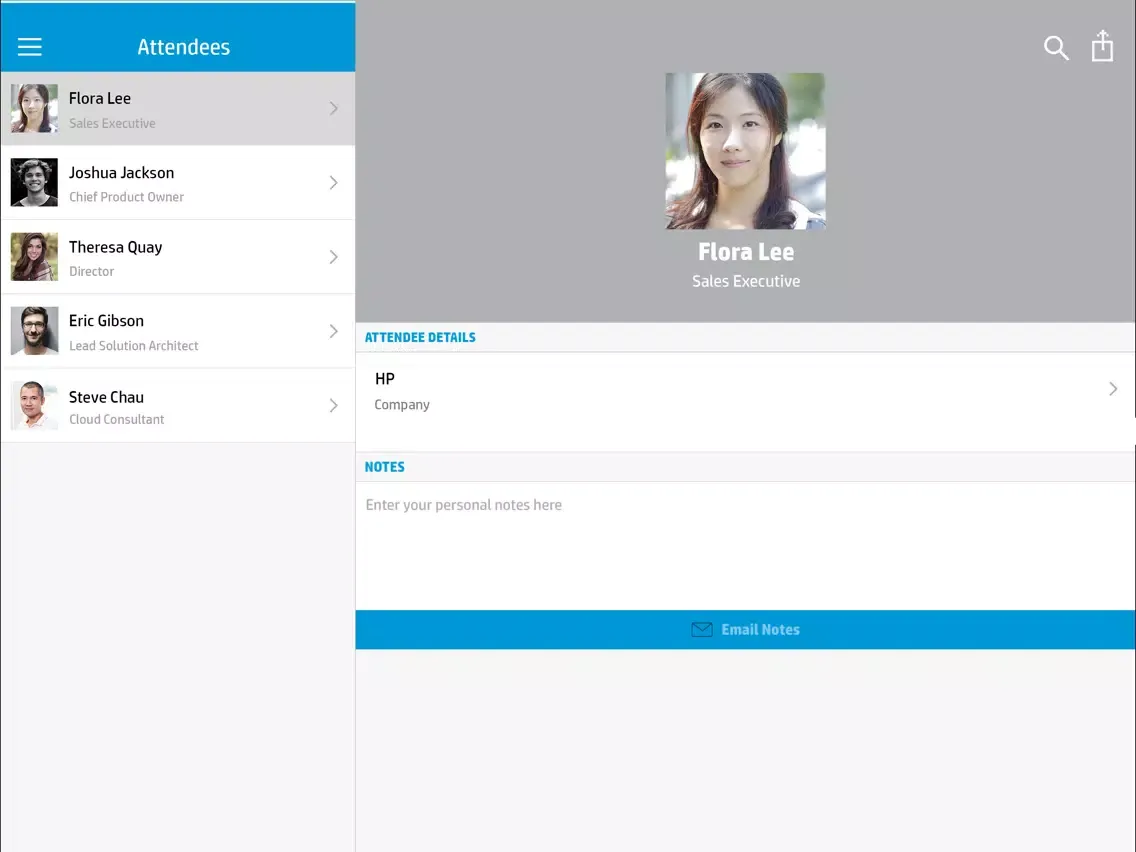Viewport: 1136px width, 852px height.
Task: Click Joshua Jackson's avatar photo
Action: tap(34, 183)
